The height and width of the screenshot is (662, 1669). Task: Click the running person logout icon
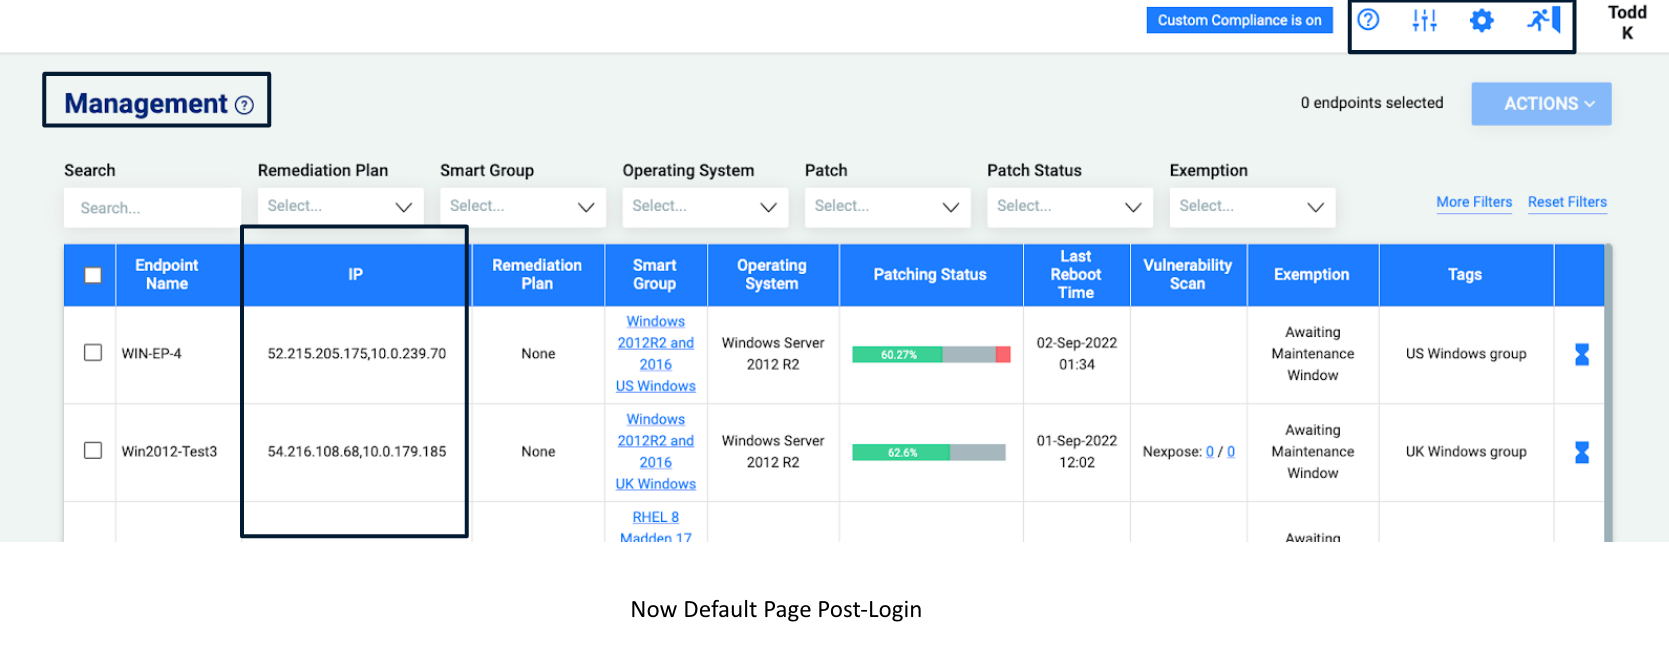click(x=1543, y=20)
